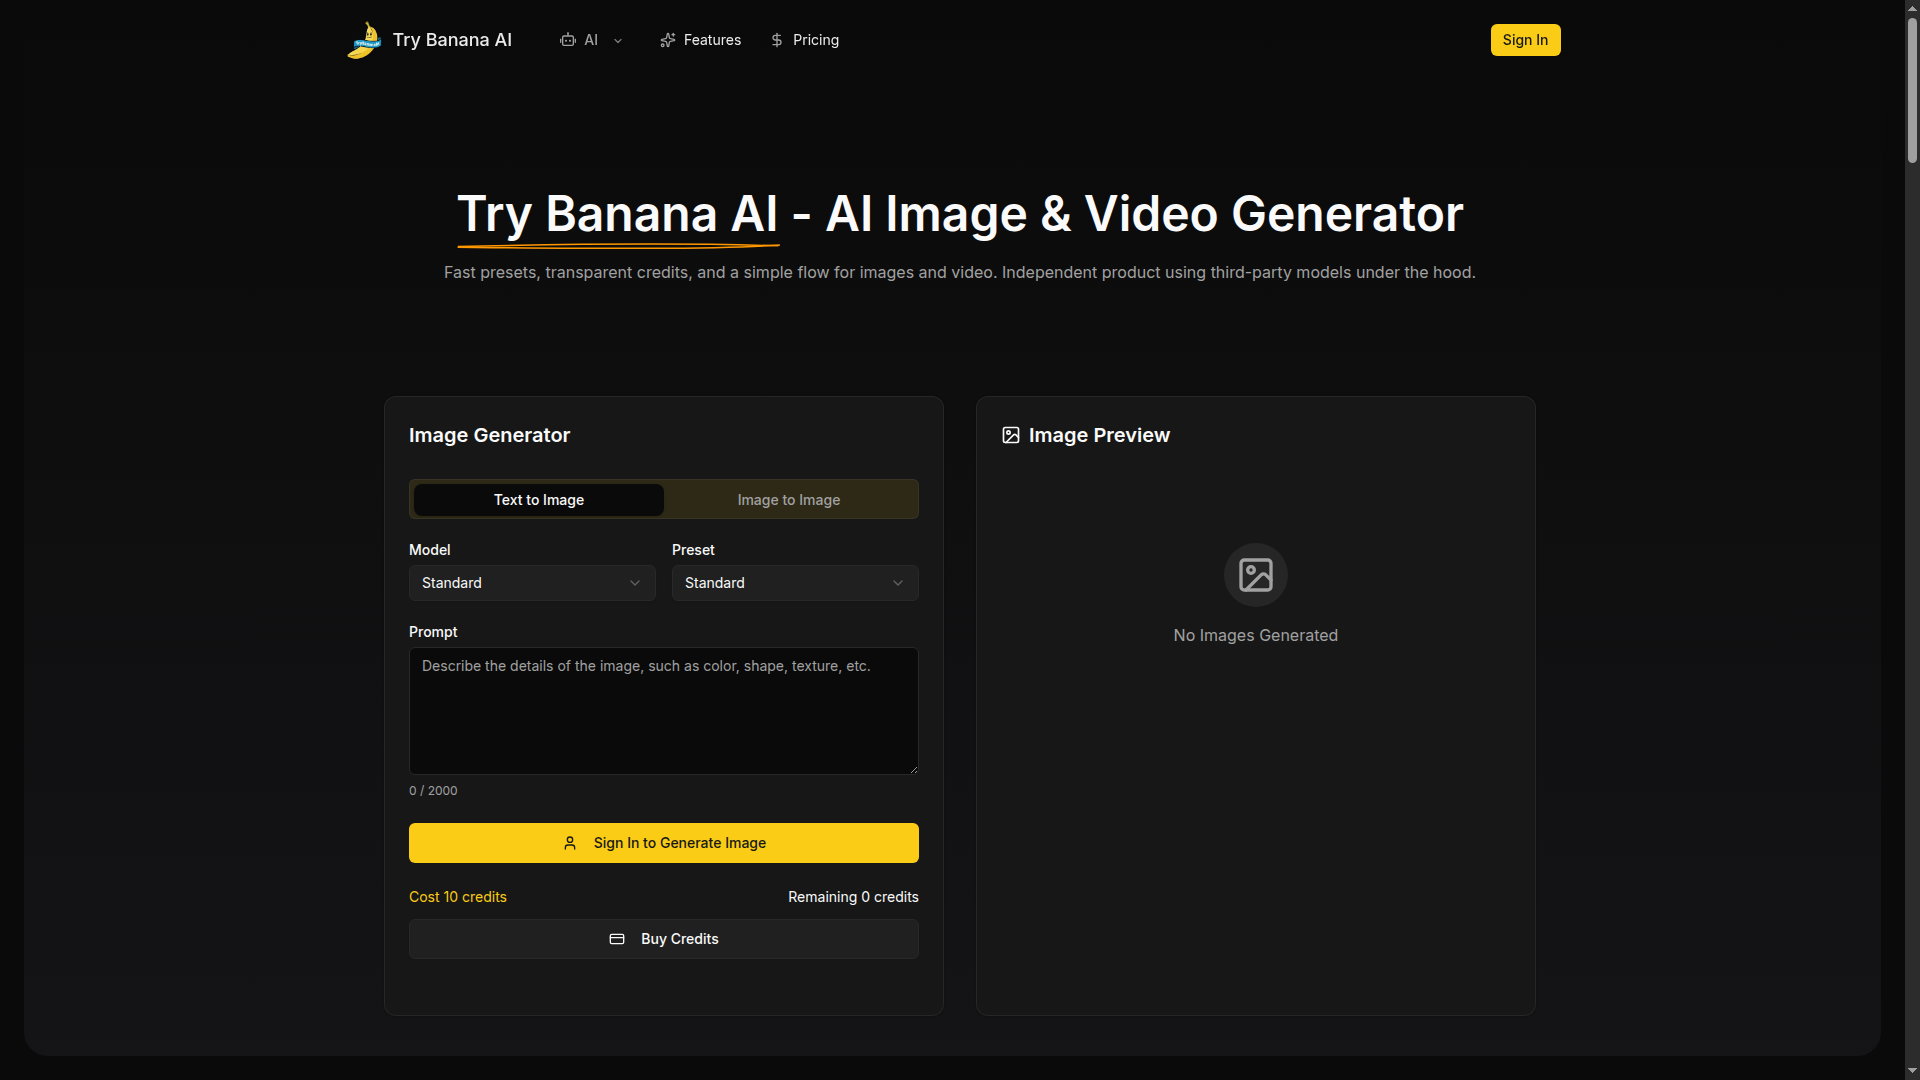Click the Sign In button
1920x1080 pixels.
(1525, 40)
